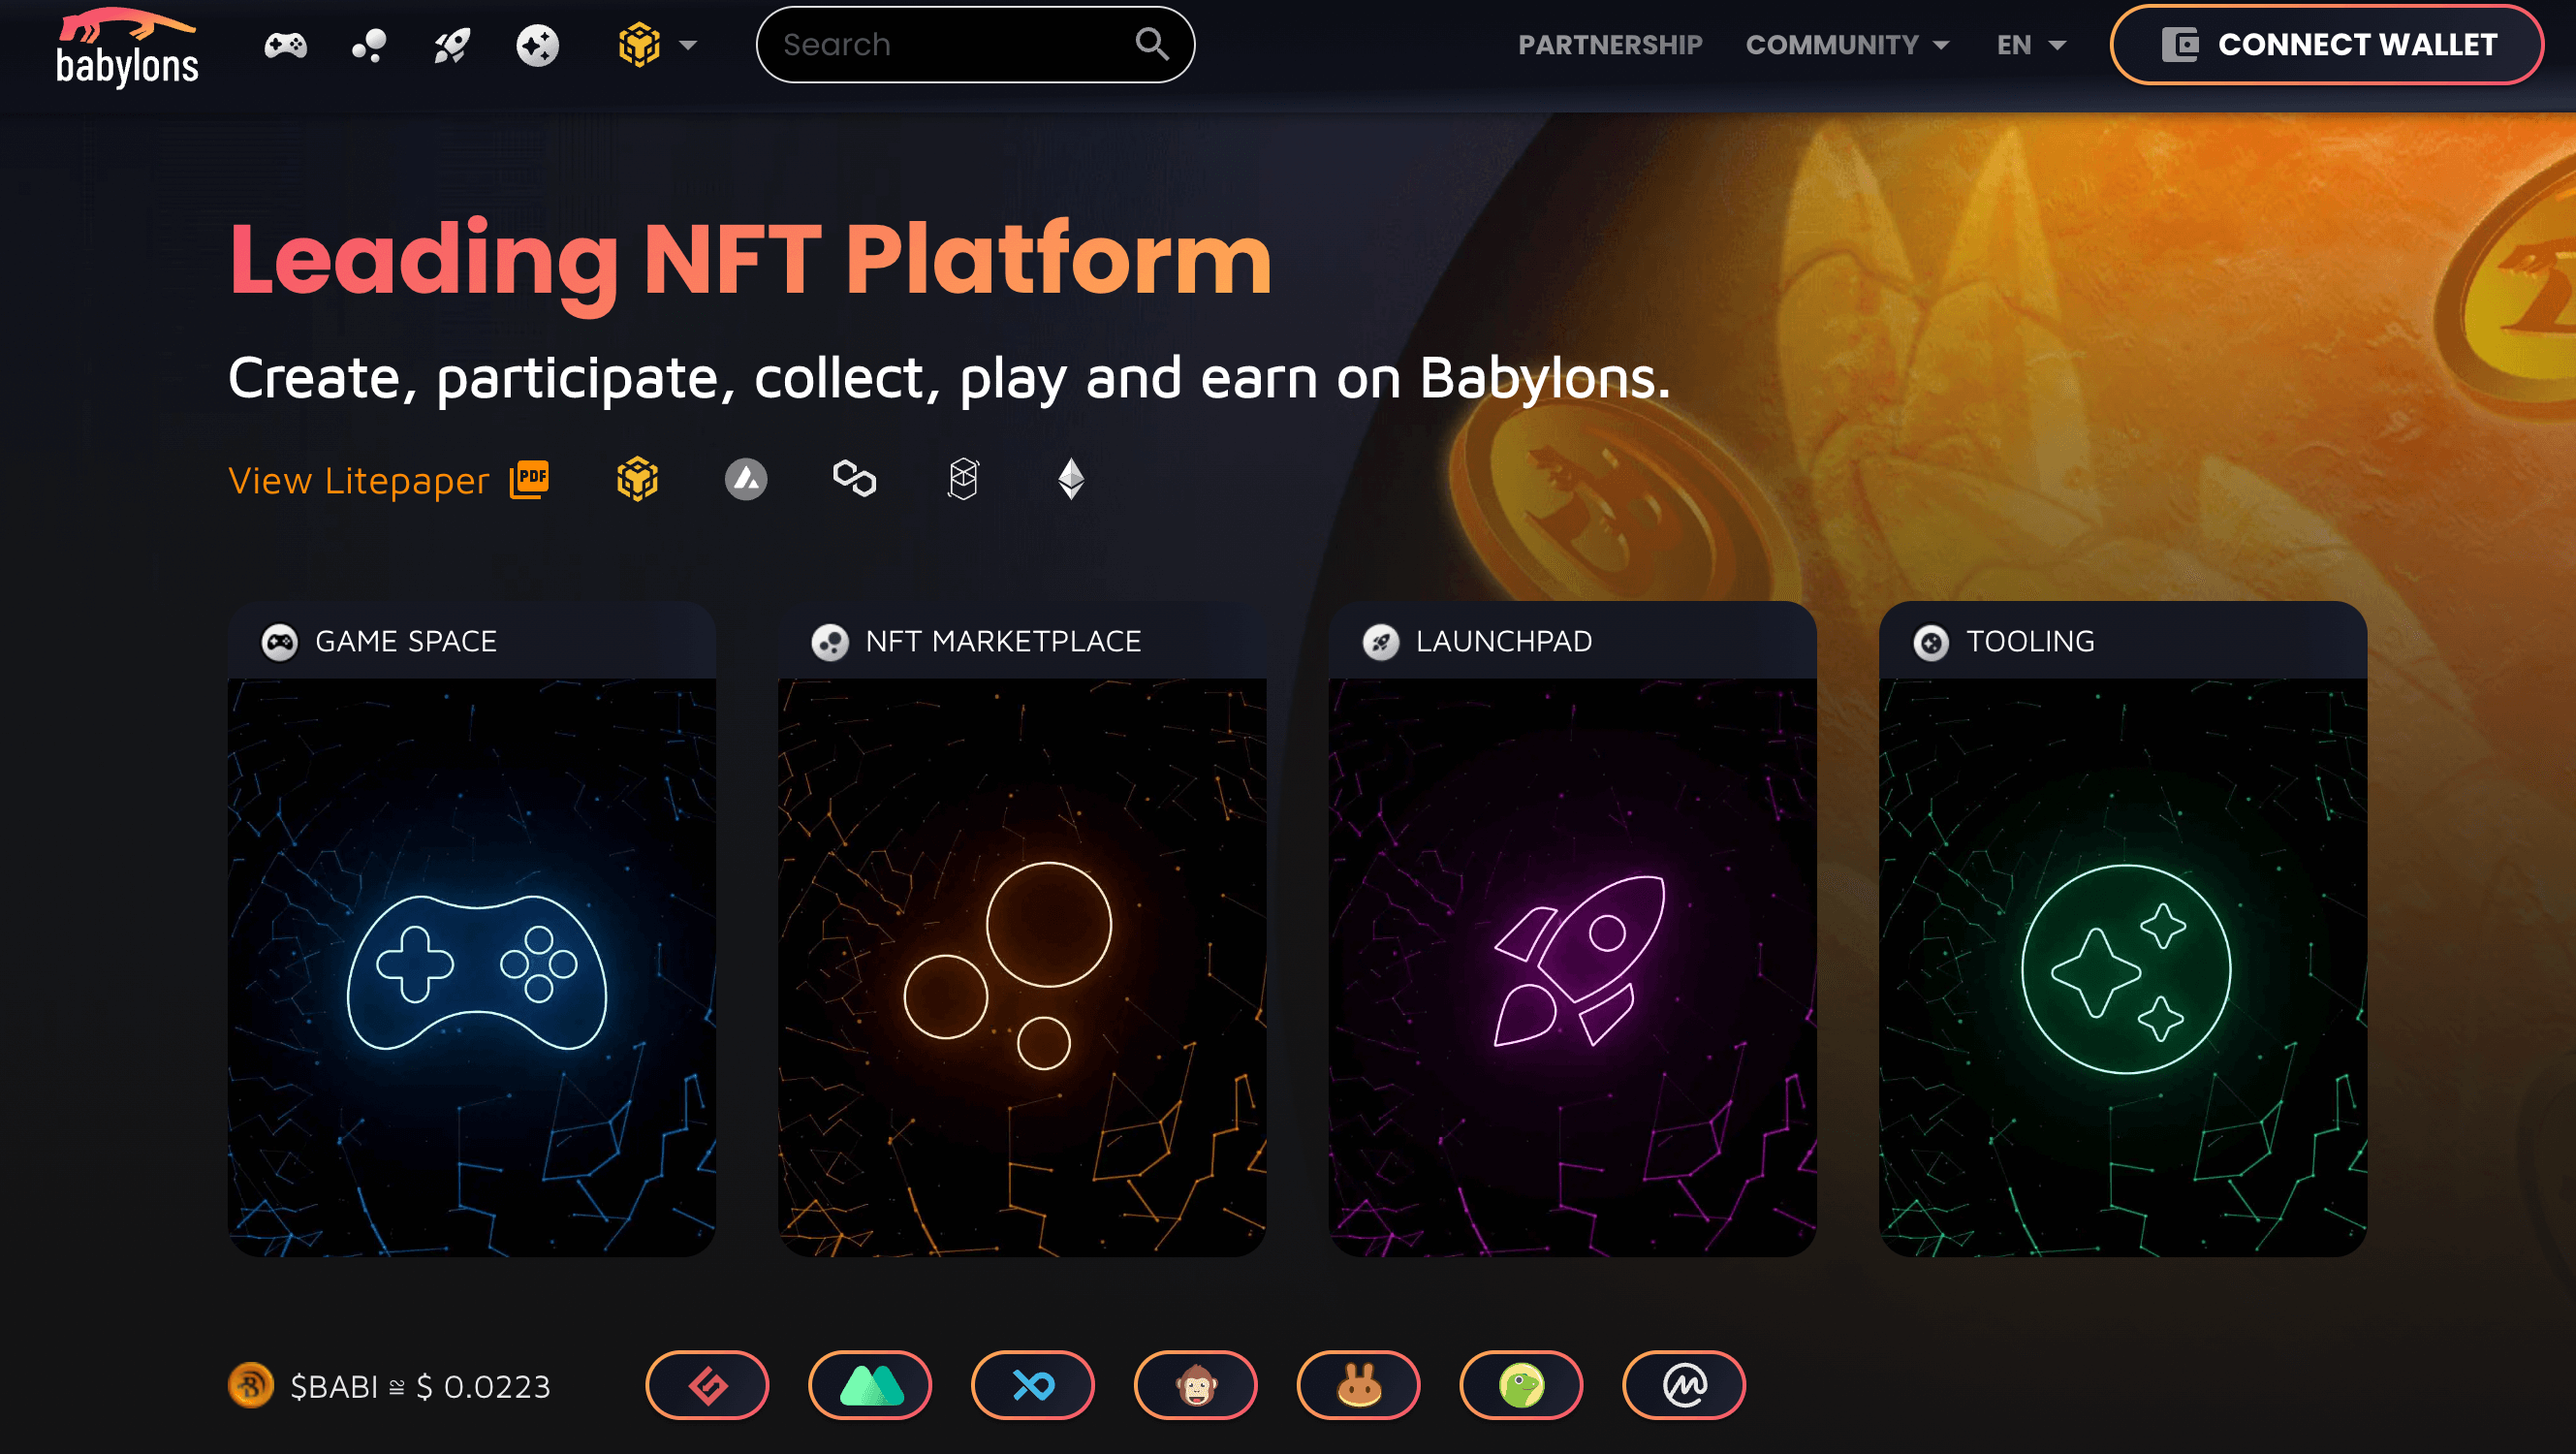2576x1454 pixels.
Task: Click the purple rocket card image
Action: [1572, 967]
